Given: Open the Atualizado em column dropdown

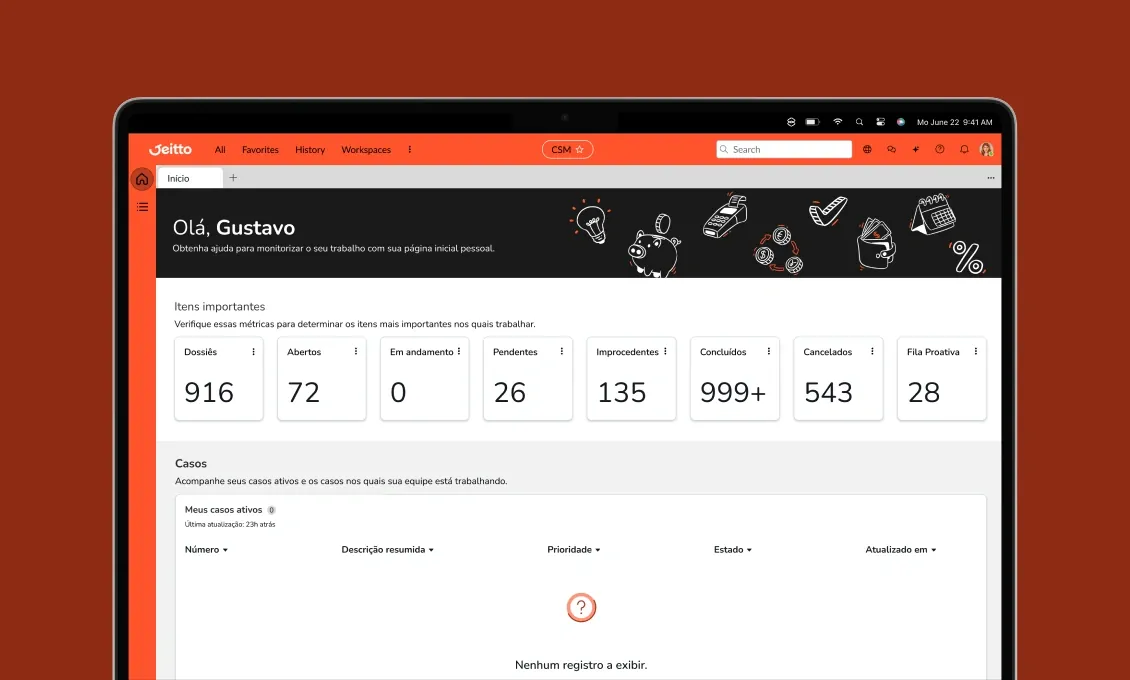Looking at the screenshot, I should (901, 550).
